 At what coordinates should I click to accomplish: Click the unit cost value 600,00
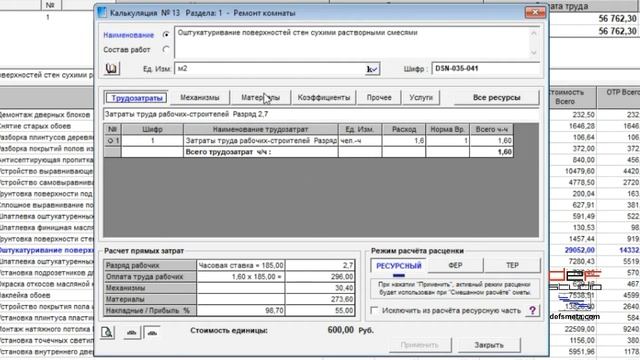[x=341, y=330]
